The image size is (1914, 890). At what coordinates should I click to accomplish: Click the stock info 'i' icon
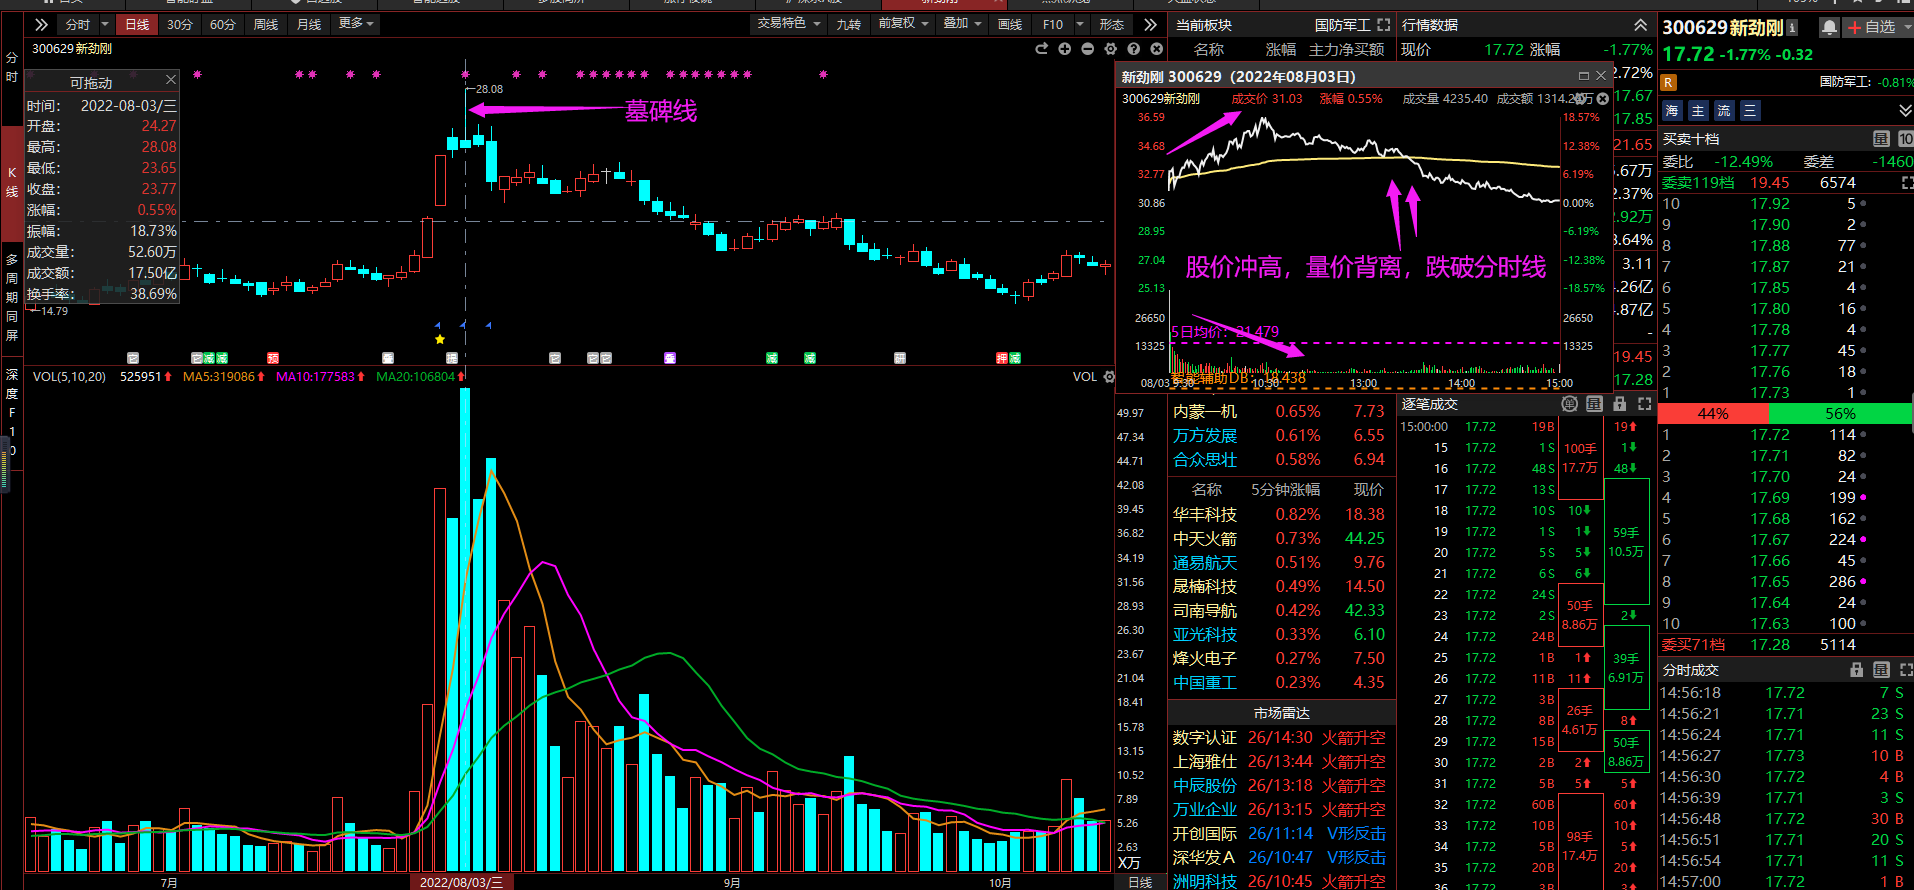click(1792, 27)
